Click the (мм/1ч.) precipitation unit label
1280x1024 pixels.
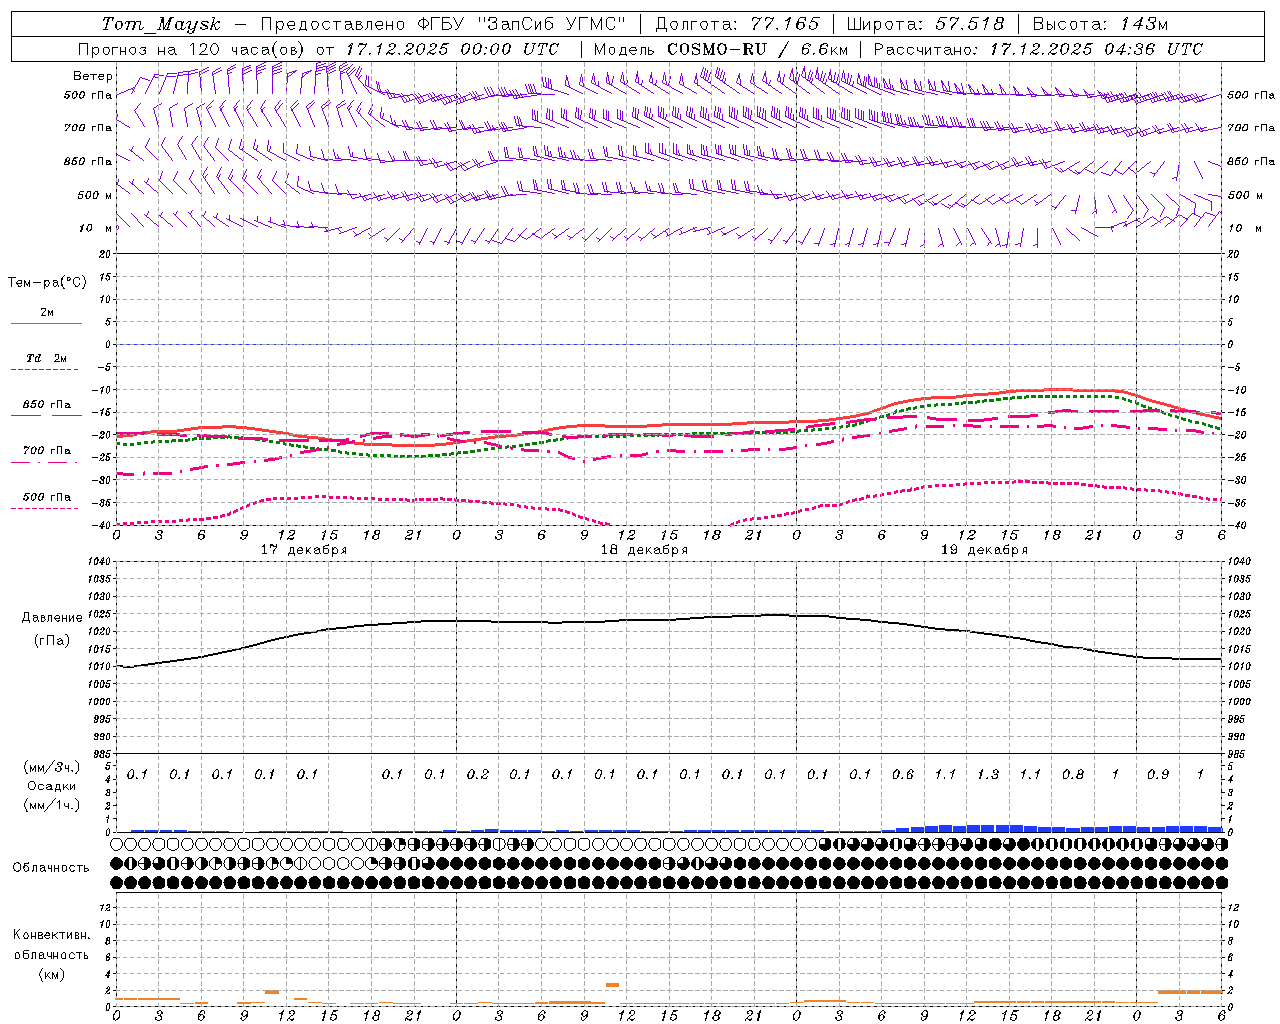click(52, 805)
